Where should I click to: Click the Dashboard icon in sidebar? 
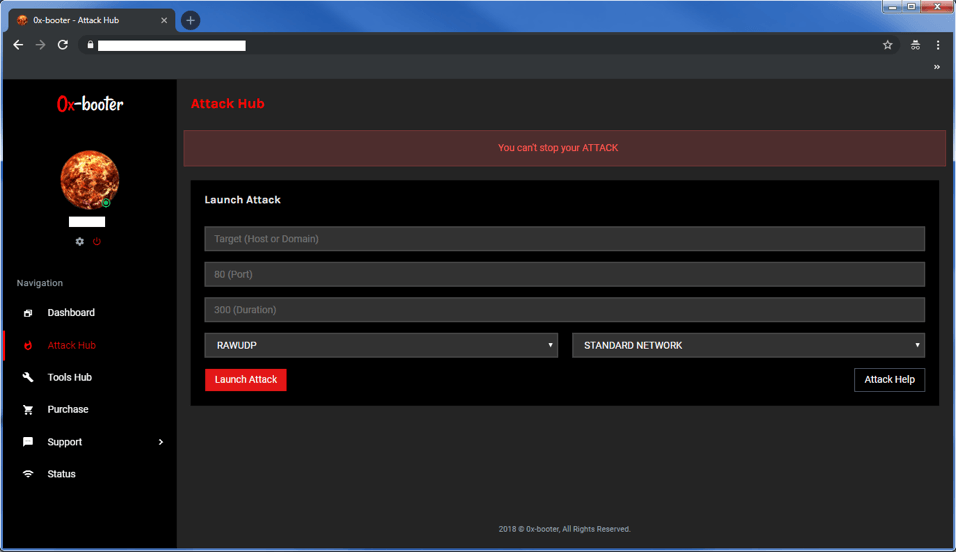click(x=28, y=313)
